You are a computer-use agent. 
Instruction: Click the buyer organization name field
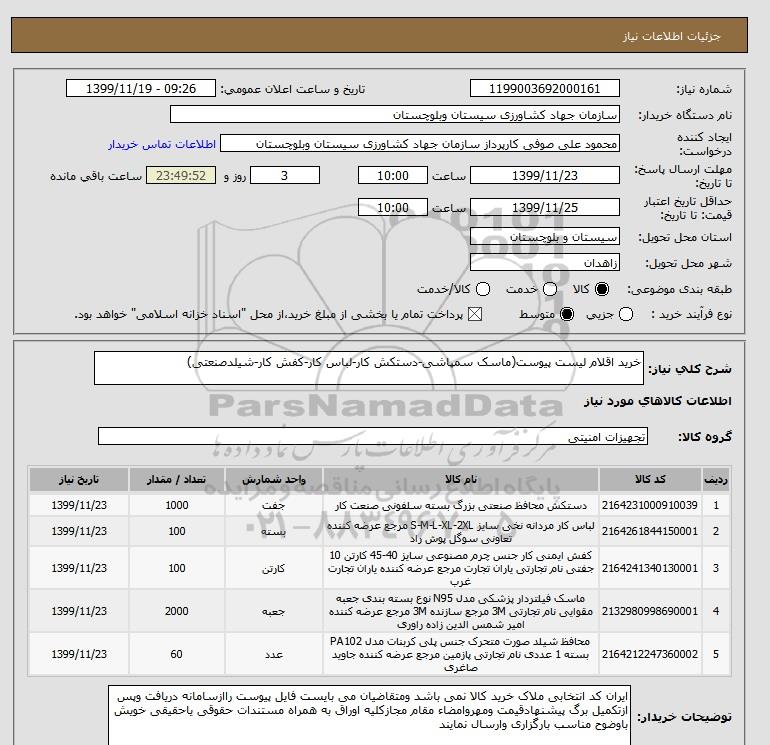pos(395,115)
